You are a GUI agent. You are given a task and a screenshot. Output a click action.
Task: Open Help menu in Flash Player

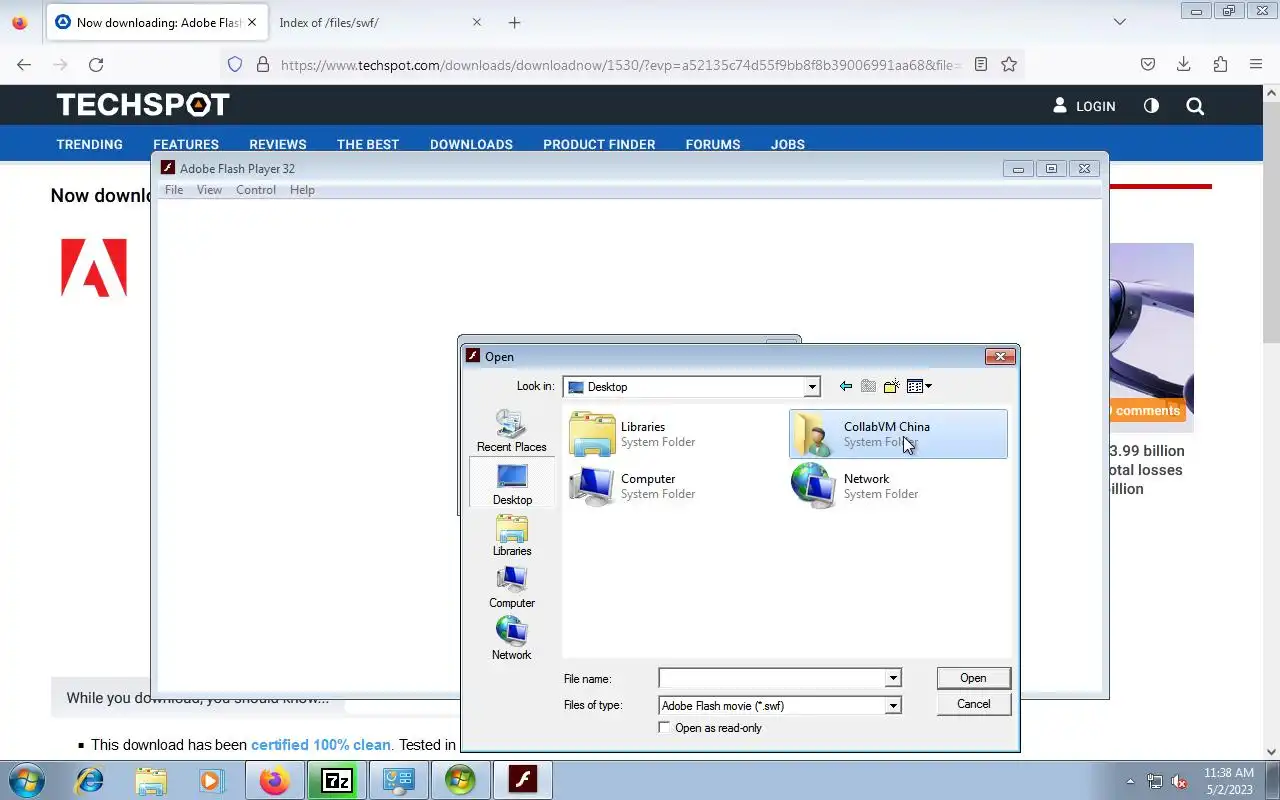[x=302, y=190]
